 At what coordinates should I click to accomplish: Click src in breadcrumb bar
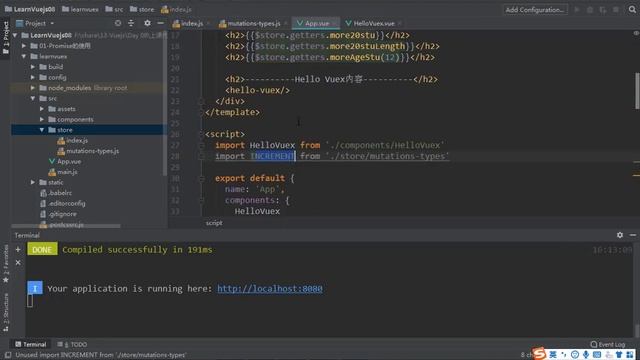click(x=114, y=9)
